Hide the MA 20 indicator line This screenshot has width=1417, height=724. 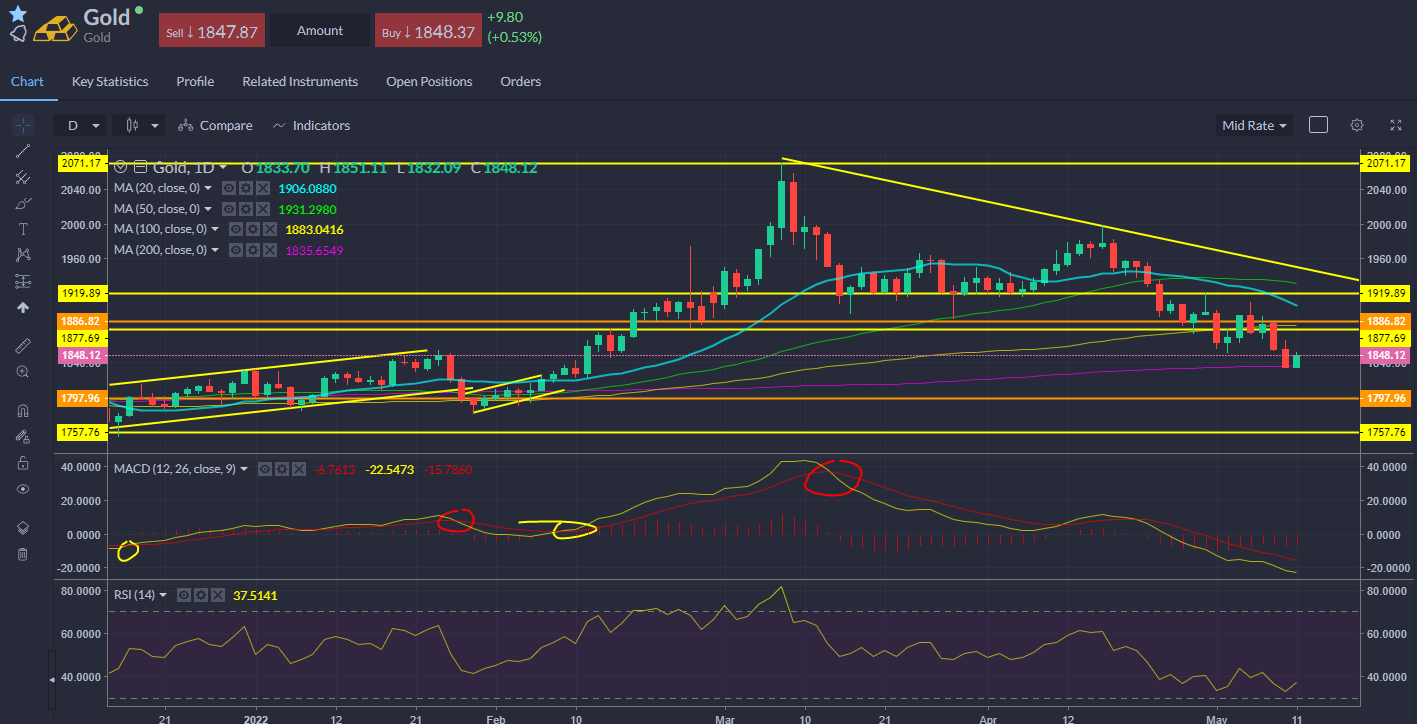(229, 188)
